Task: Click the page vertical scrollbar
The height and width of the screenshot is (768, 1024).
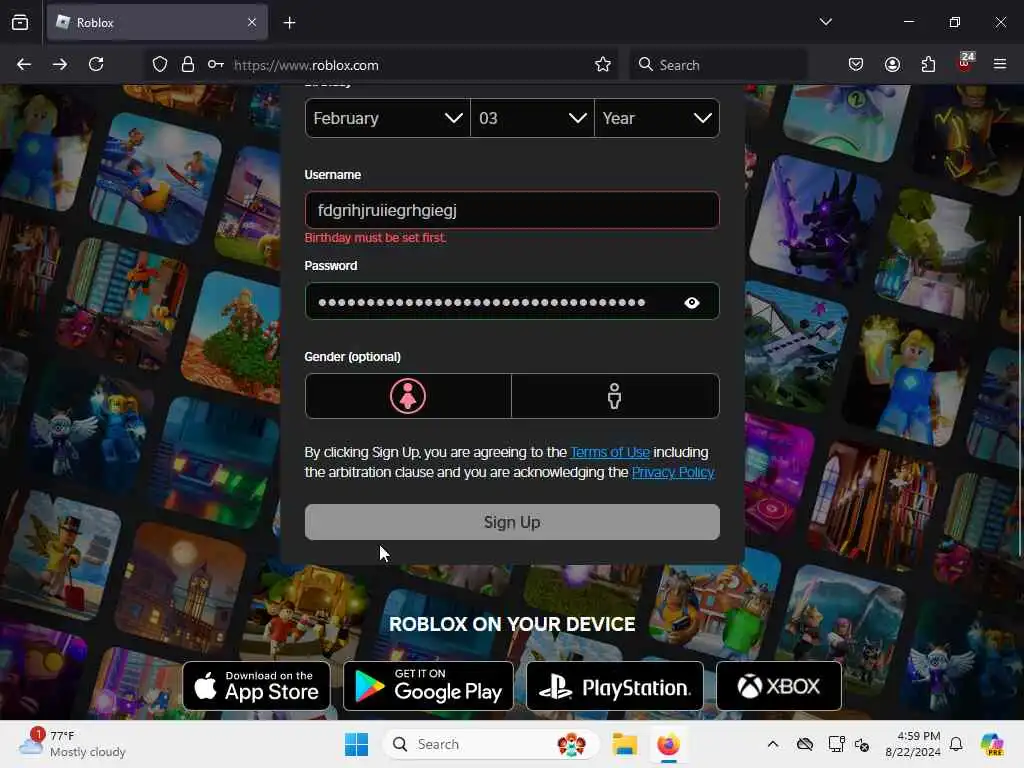Action: 1020,387
